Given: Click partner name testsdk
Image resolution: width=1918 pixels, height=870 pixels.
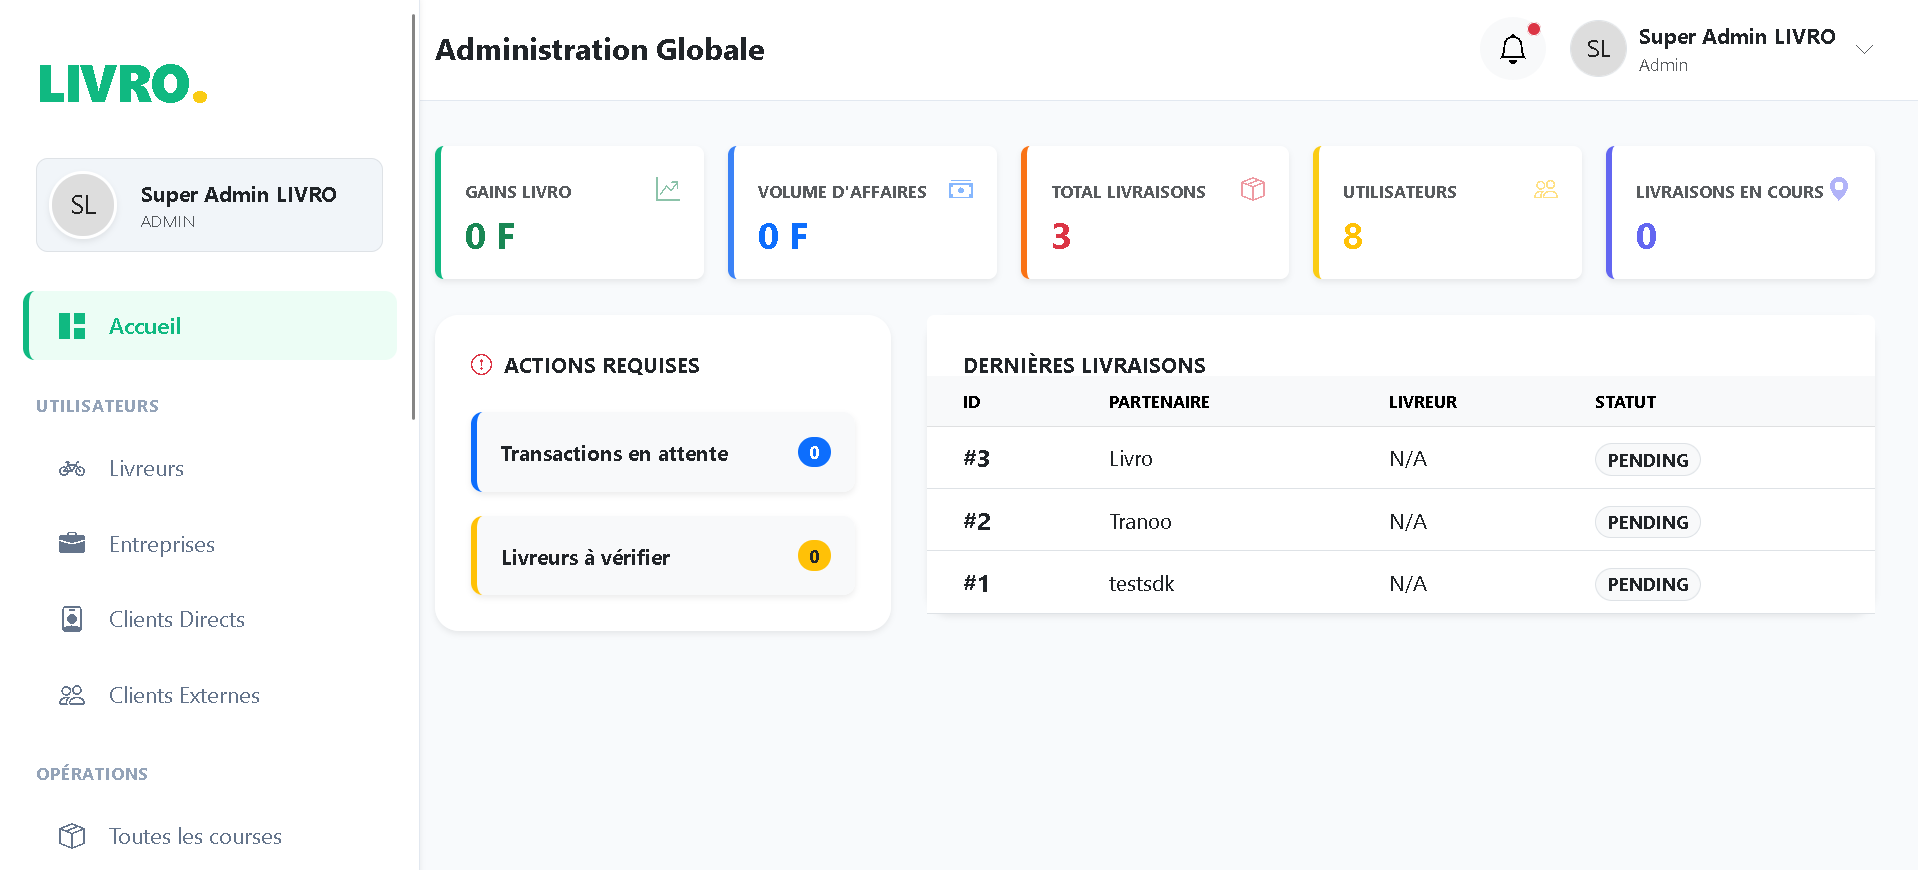Looking at the screenshot, I should [1141, 584].
